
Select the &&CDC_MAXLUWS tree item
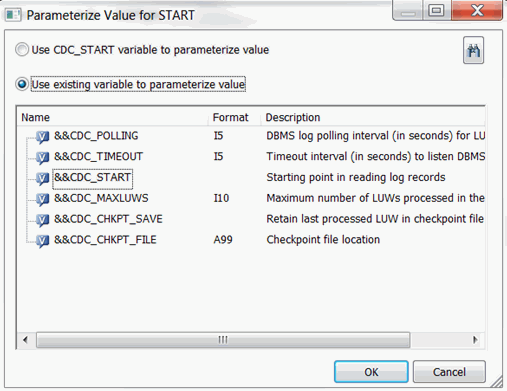[101, 198]
